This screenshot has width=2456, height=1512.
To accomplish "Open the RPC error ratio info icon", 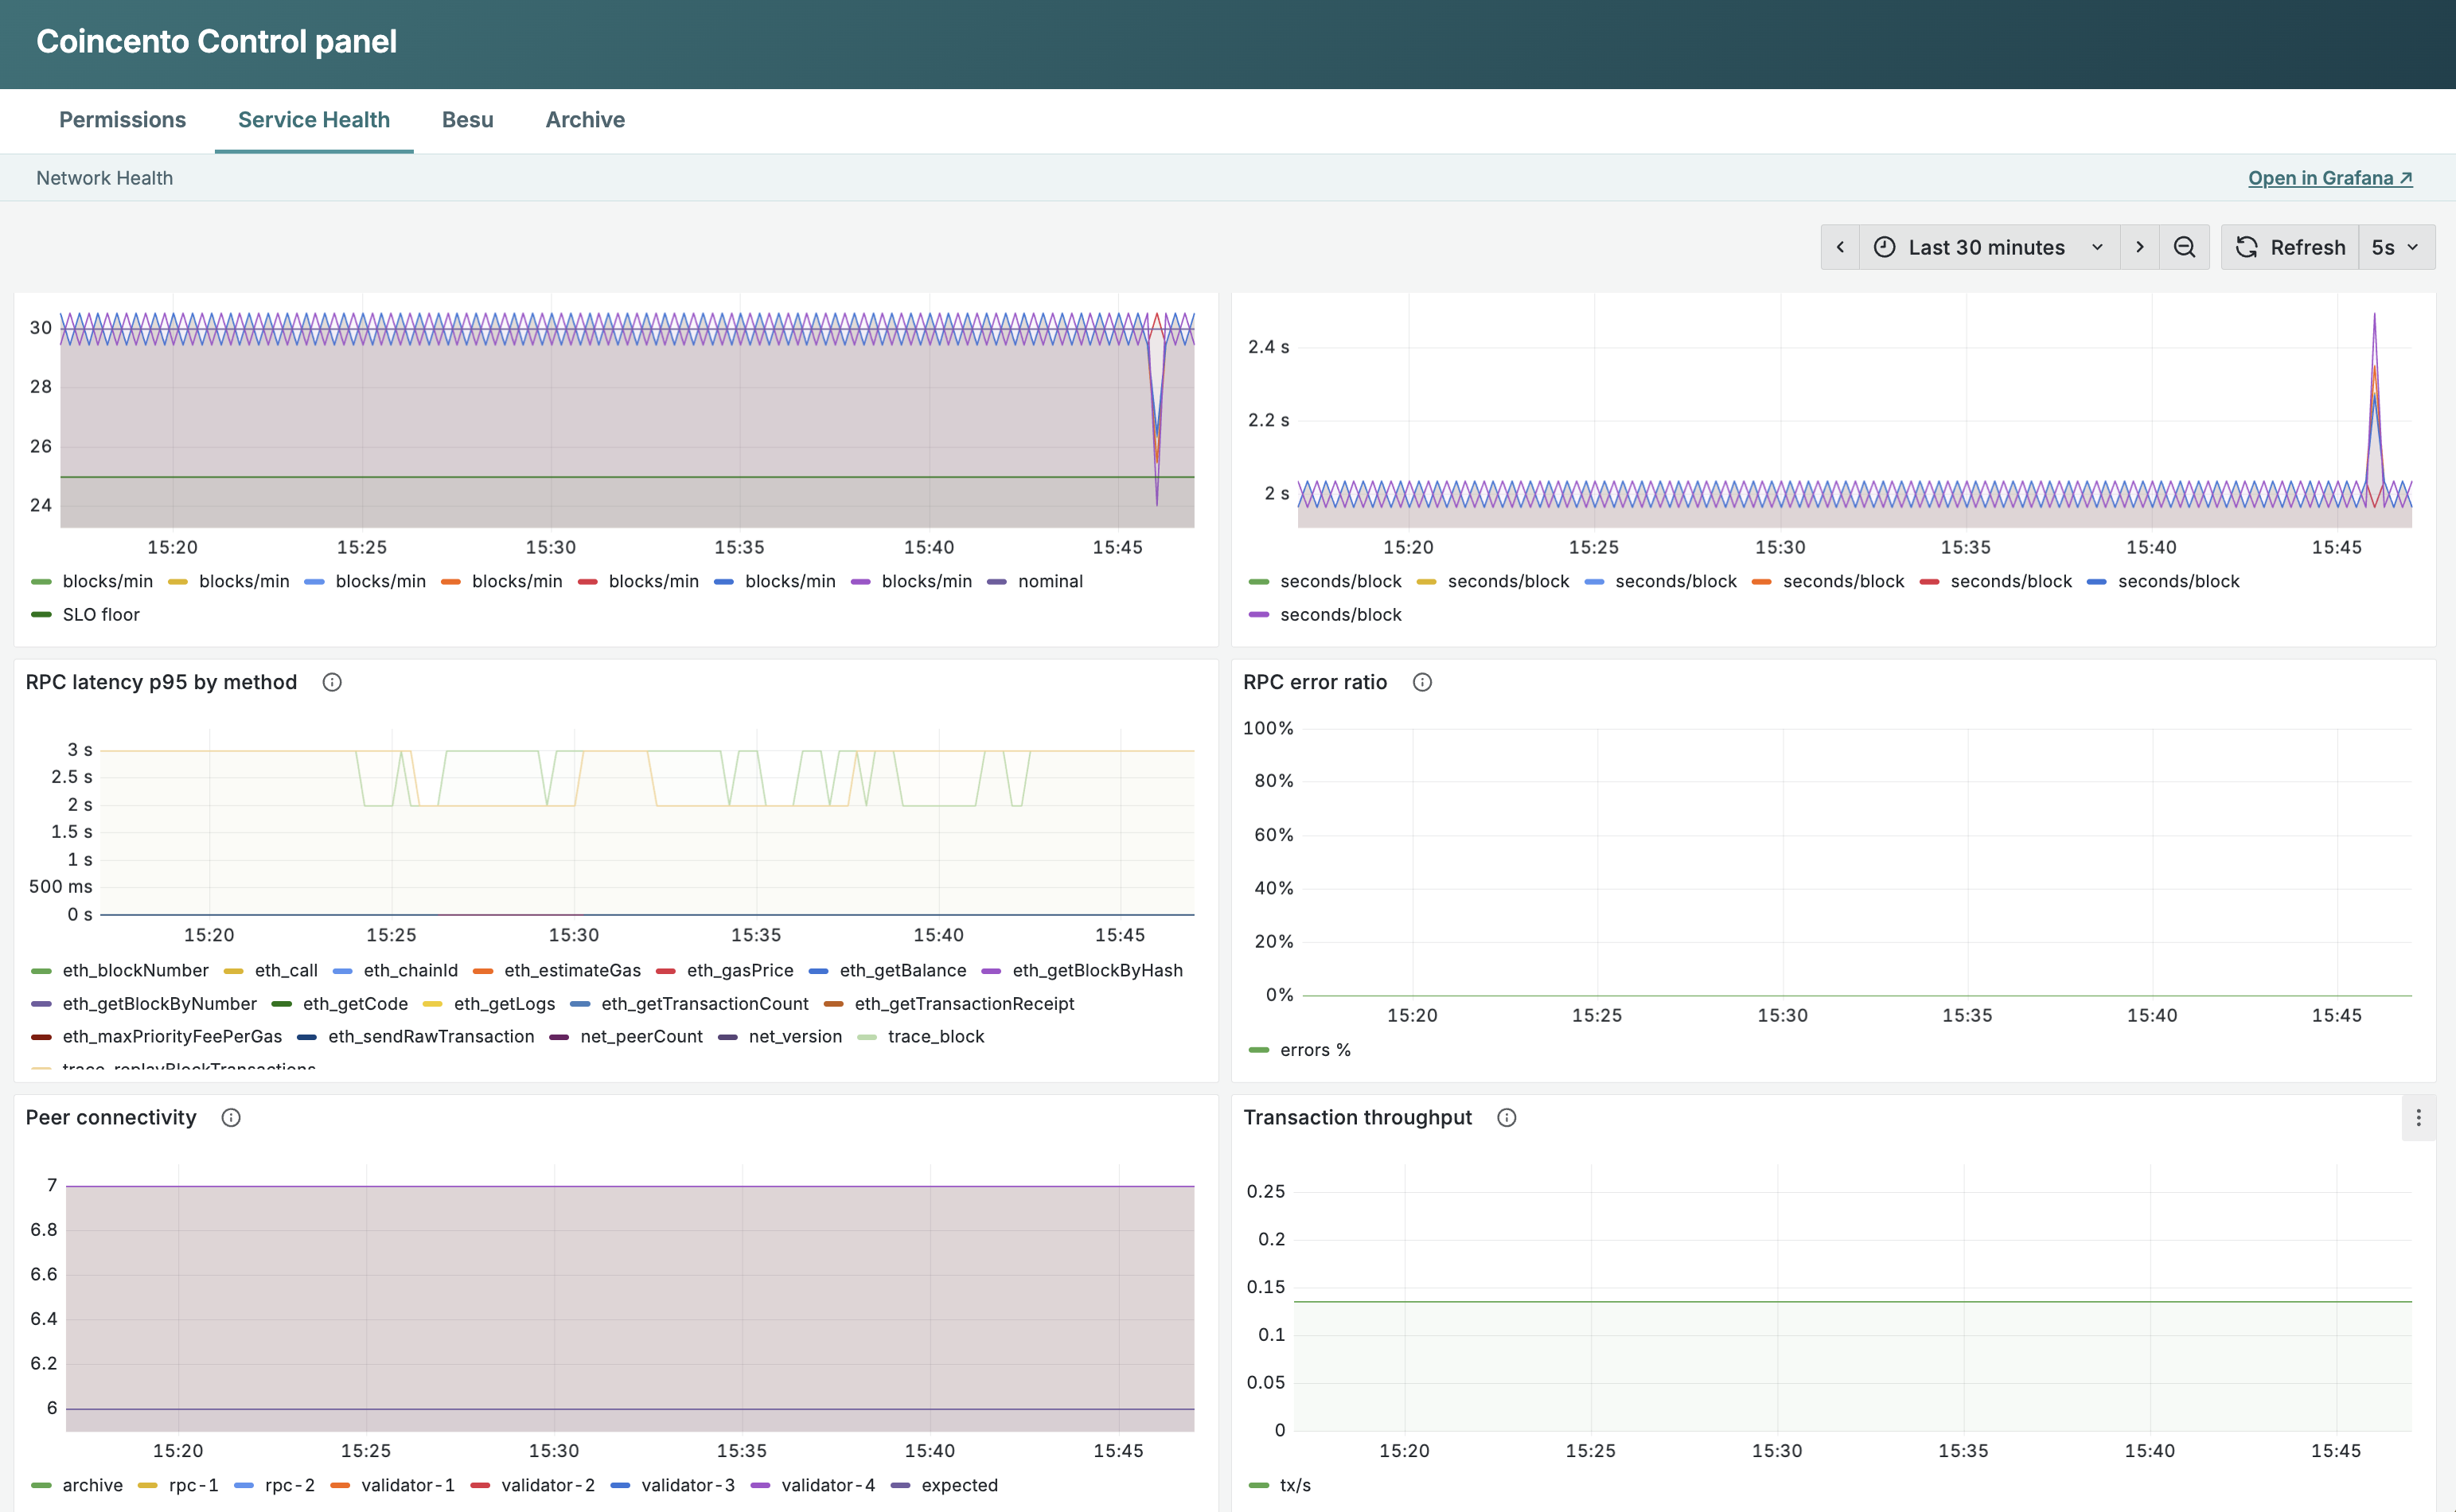I will pos(1422,682).
